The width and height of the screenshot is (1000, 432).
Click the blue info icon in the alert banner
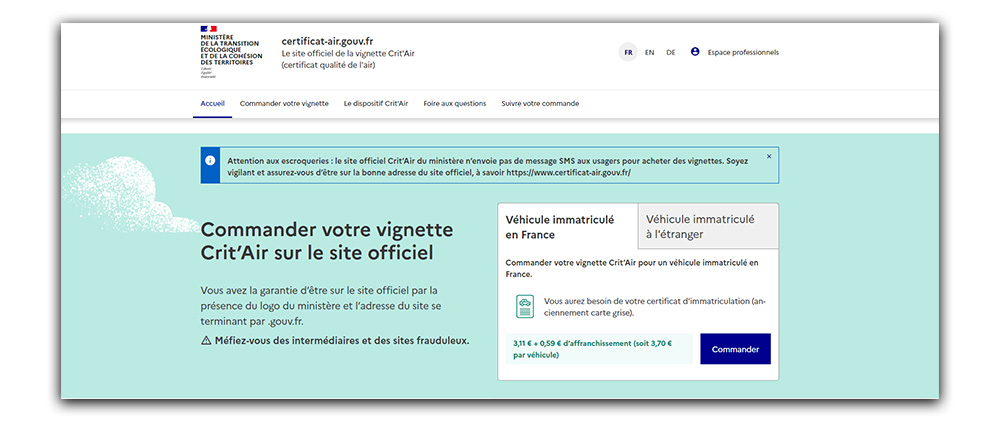tap(210, 161)
